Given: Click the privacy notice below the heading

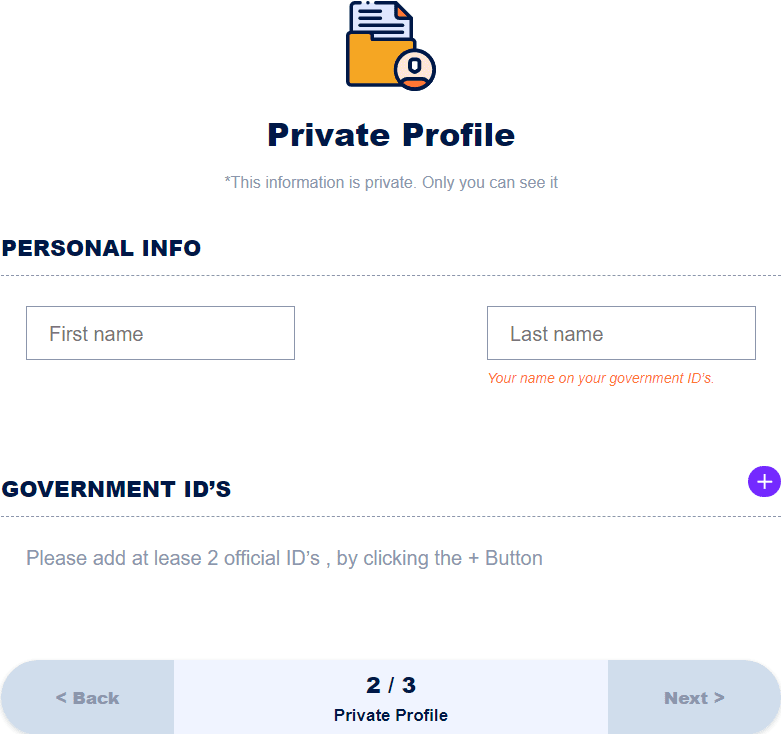Looking at the screenshot, I should (391, 183).
